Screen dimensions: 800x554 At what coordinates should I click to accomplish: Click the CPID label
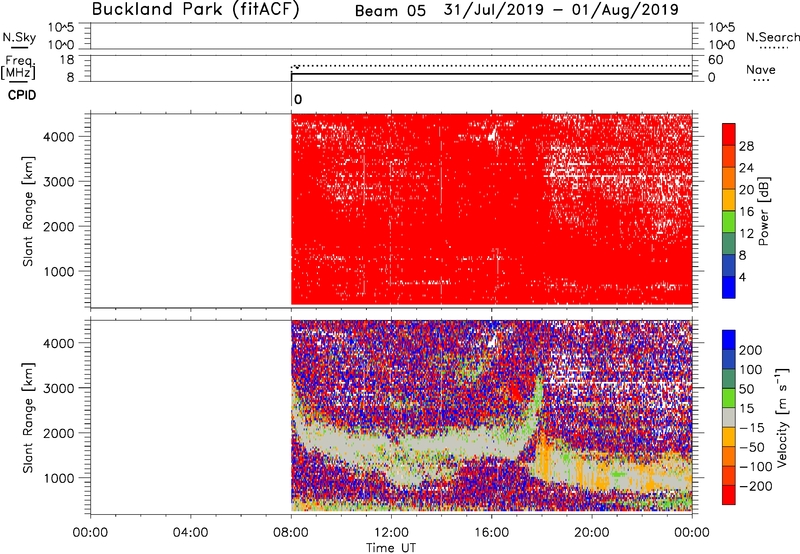point(22,95)
